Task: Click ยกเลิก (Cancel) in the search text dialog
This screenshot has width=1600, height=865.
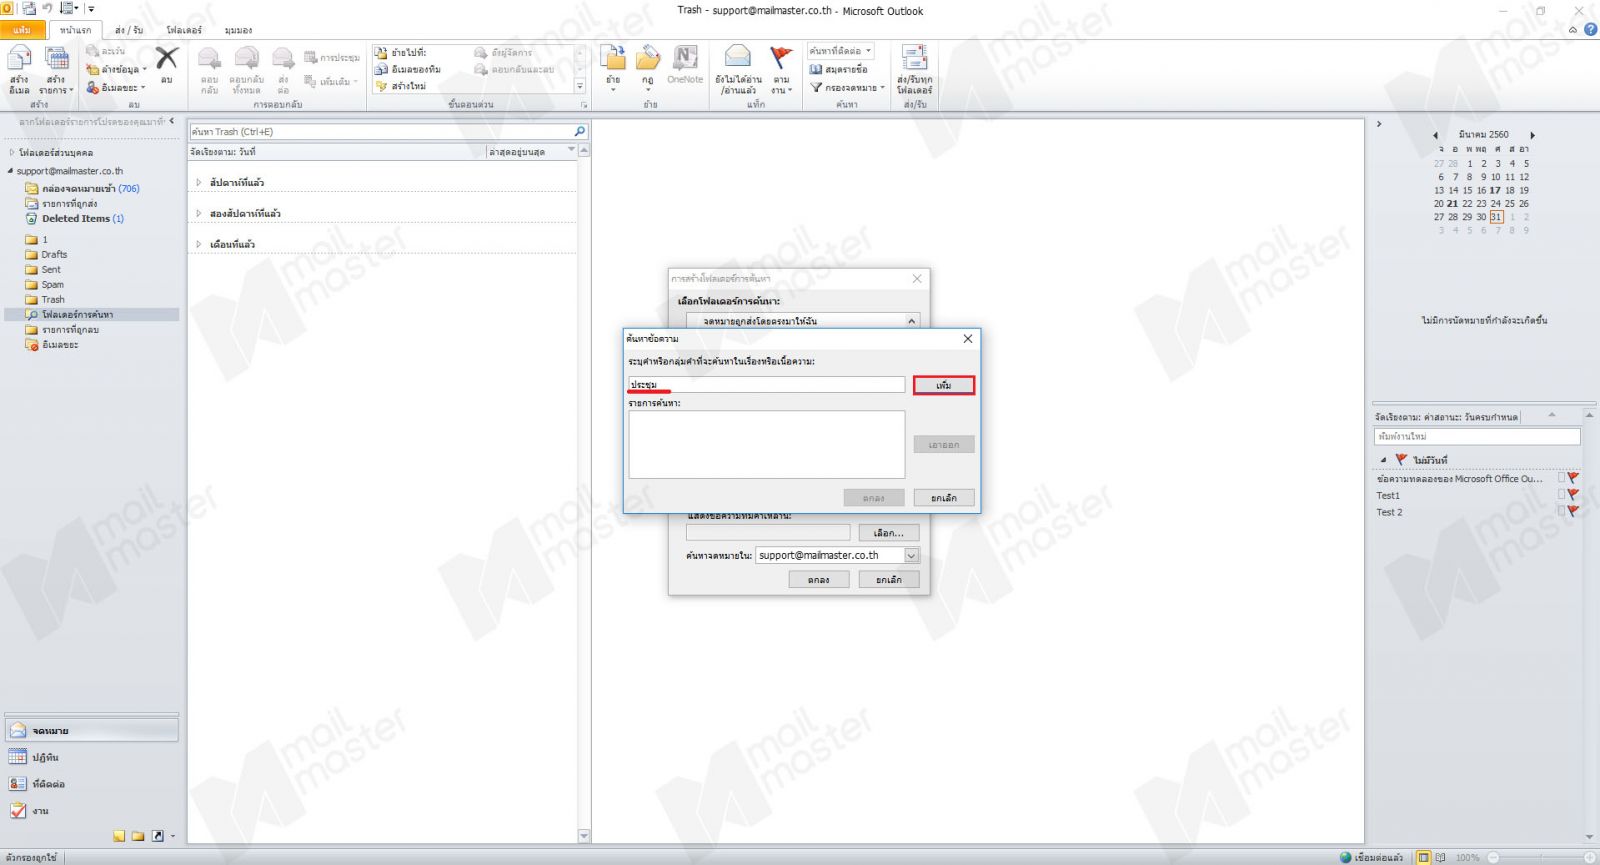Action: point(943,497)
